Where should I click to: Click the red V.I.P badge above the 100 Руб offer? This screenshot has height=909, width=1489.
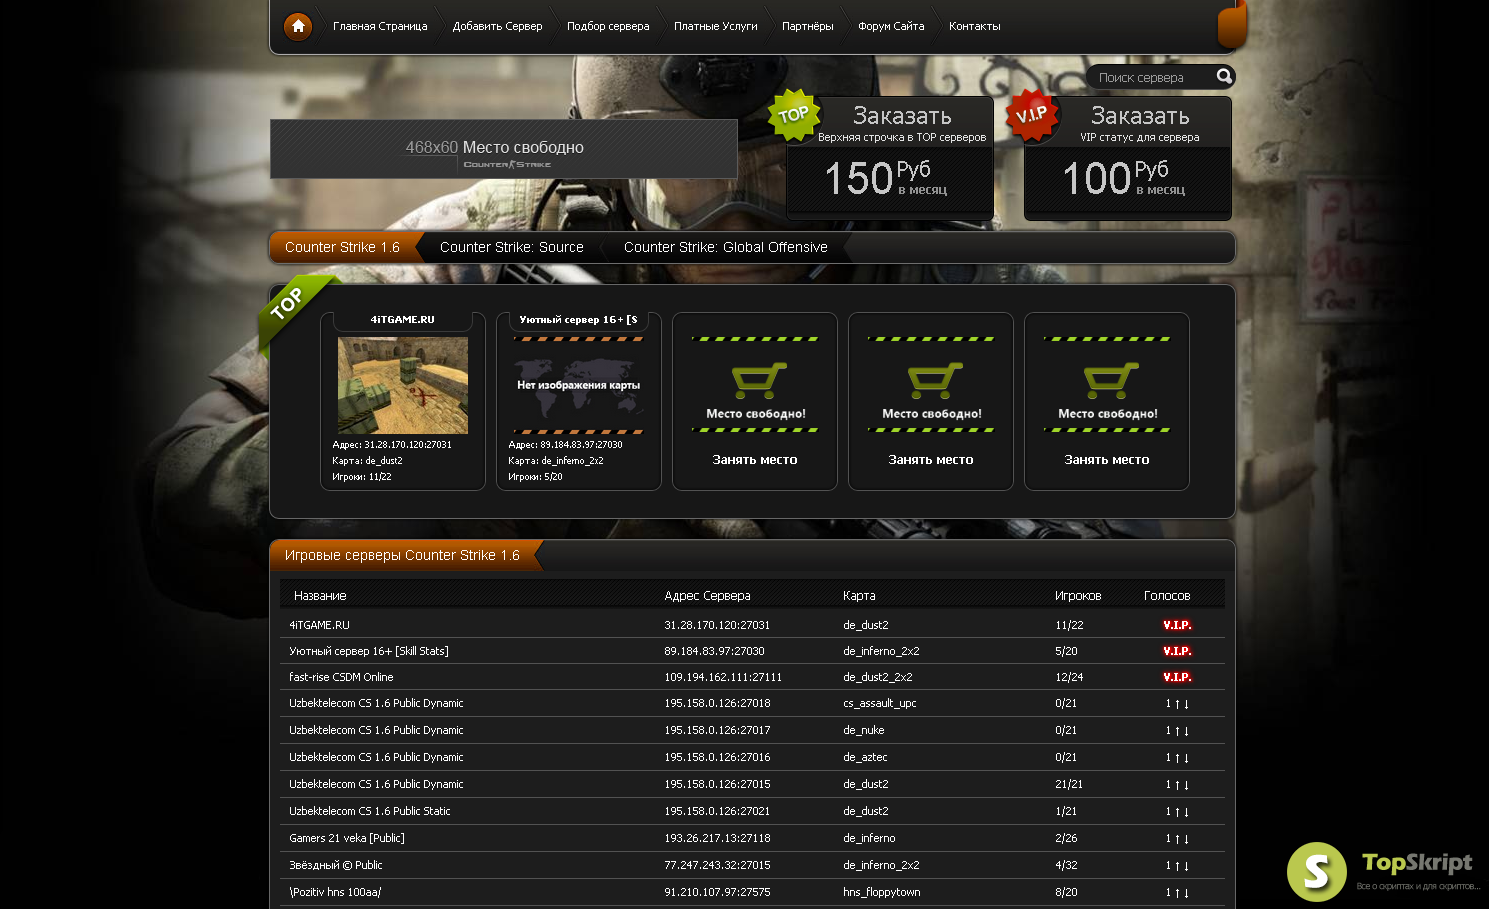(x=1032, y=115)
